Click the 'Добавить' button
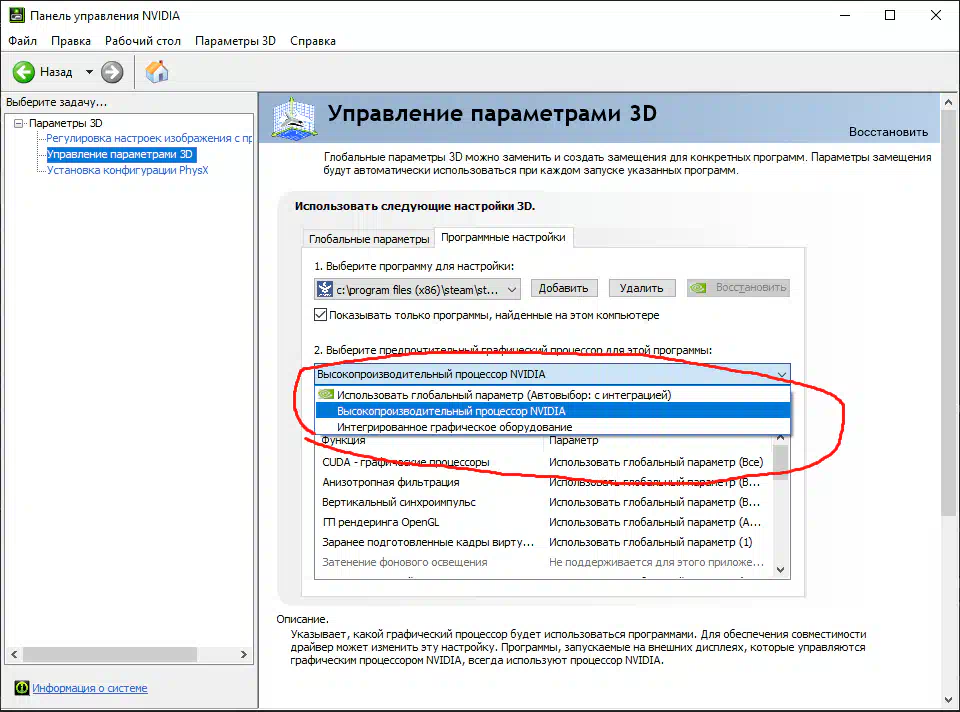 point(563,288)
